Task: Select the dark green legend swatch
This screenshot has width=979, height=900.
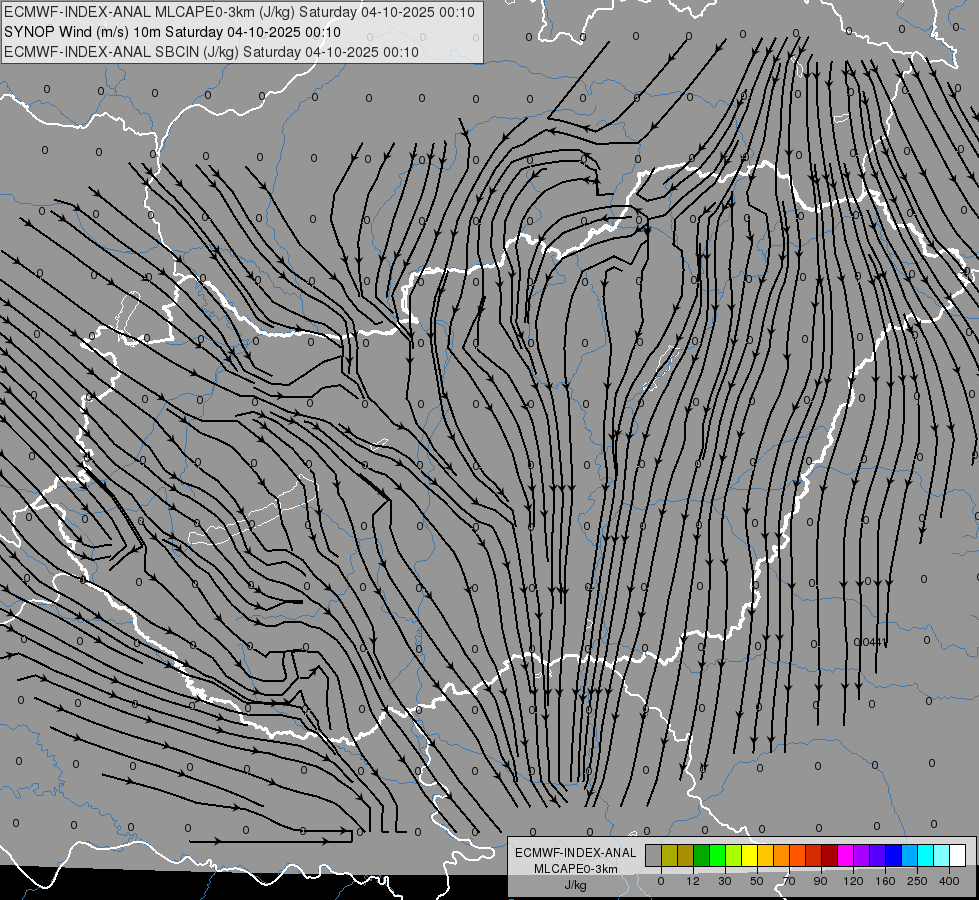Action: click(x=702, y=855)
